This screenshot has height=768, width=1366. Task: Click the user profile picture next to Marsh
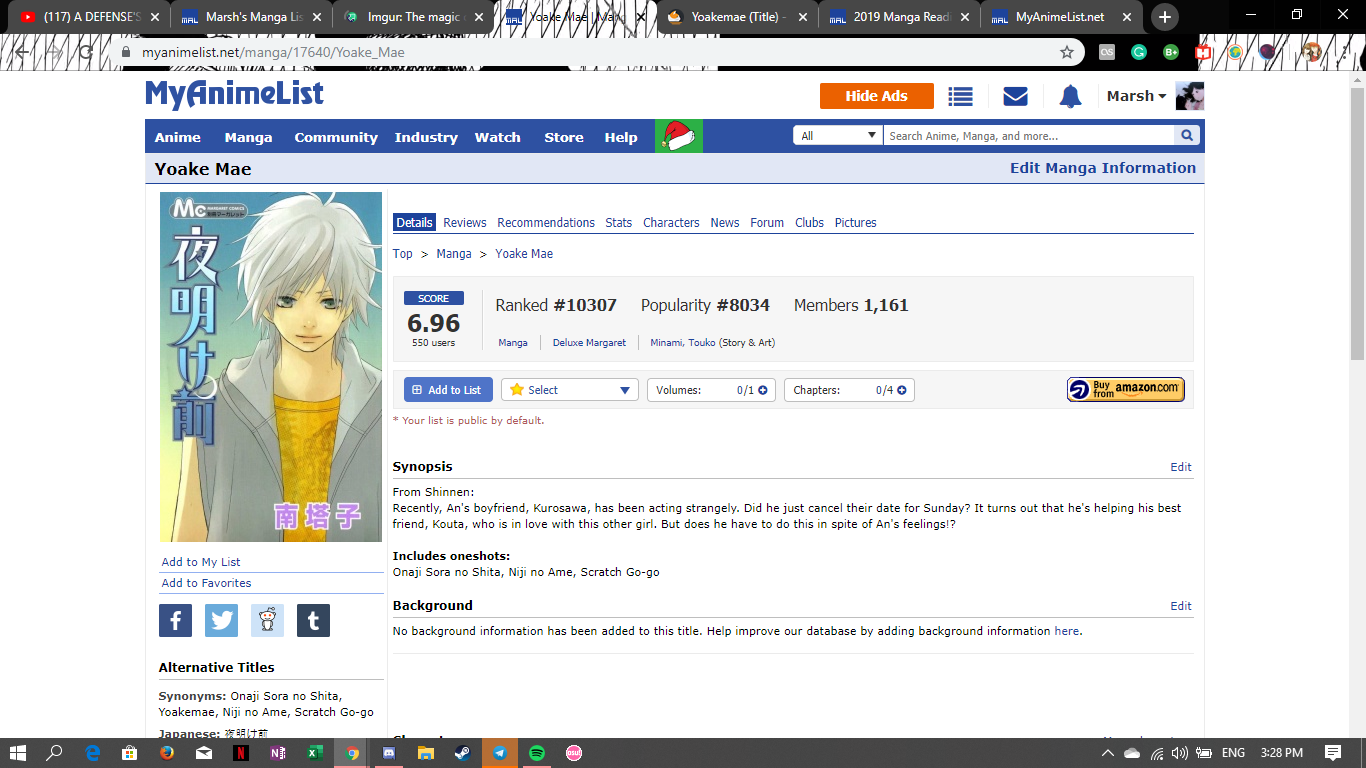(1189, 96)
